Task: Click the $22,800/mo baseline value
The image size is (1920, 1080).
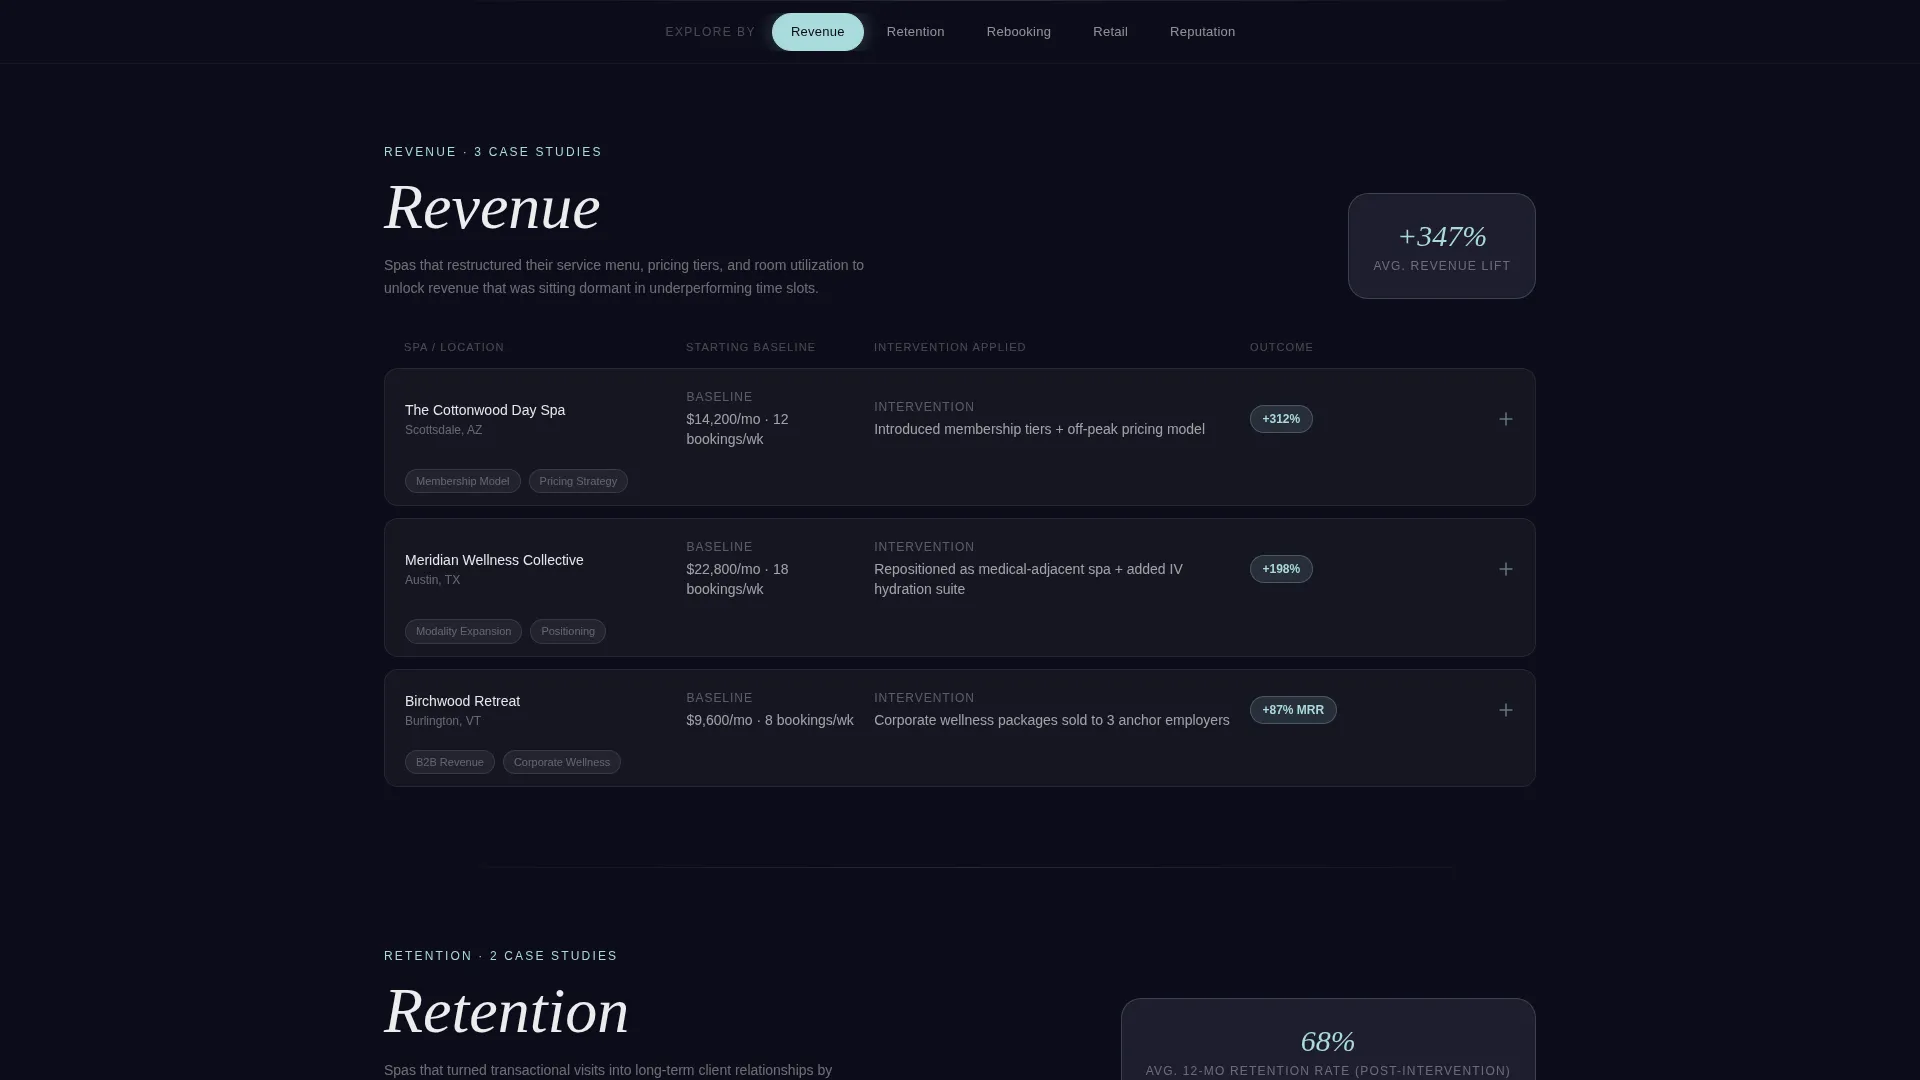Action: click(737, 579)
